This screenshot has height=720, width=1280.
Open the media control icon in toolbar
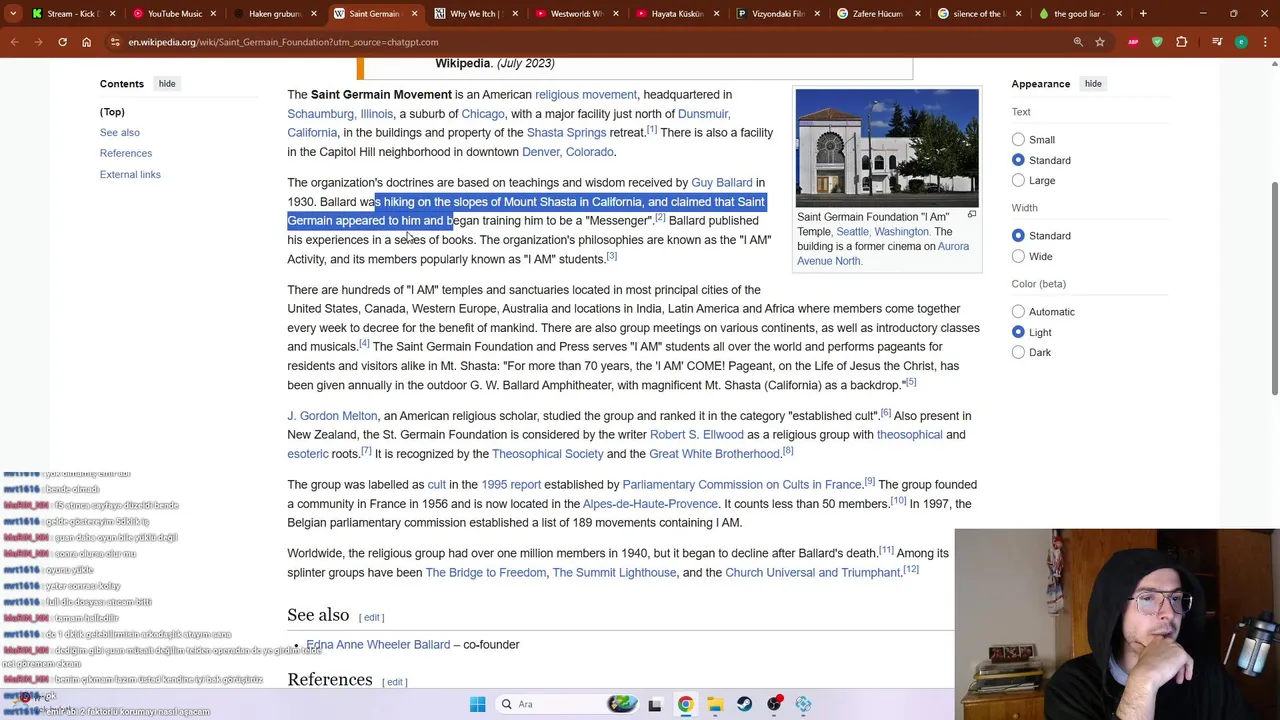tap(1217, 42)
